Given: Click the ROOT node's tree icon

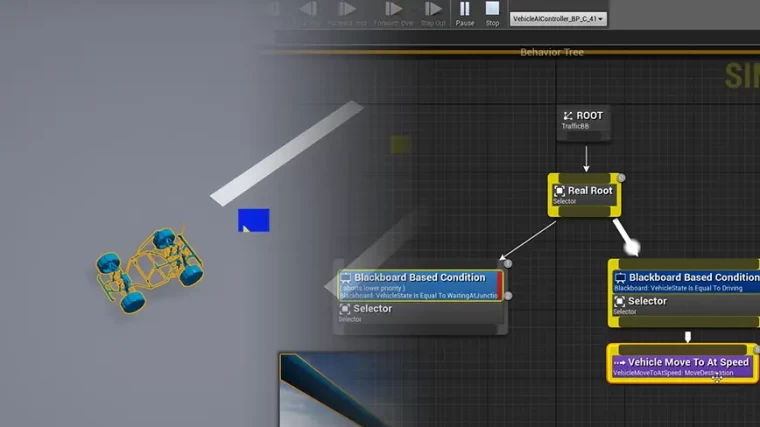Looking at the screenshot, I should [x=568, y=116].
